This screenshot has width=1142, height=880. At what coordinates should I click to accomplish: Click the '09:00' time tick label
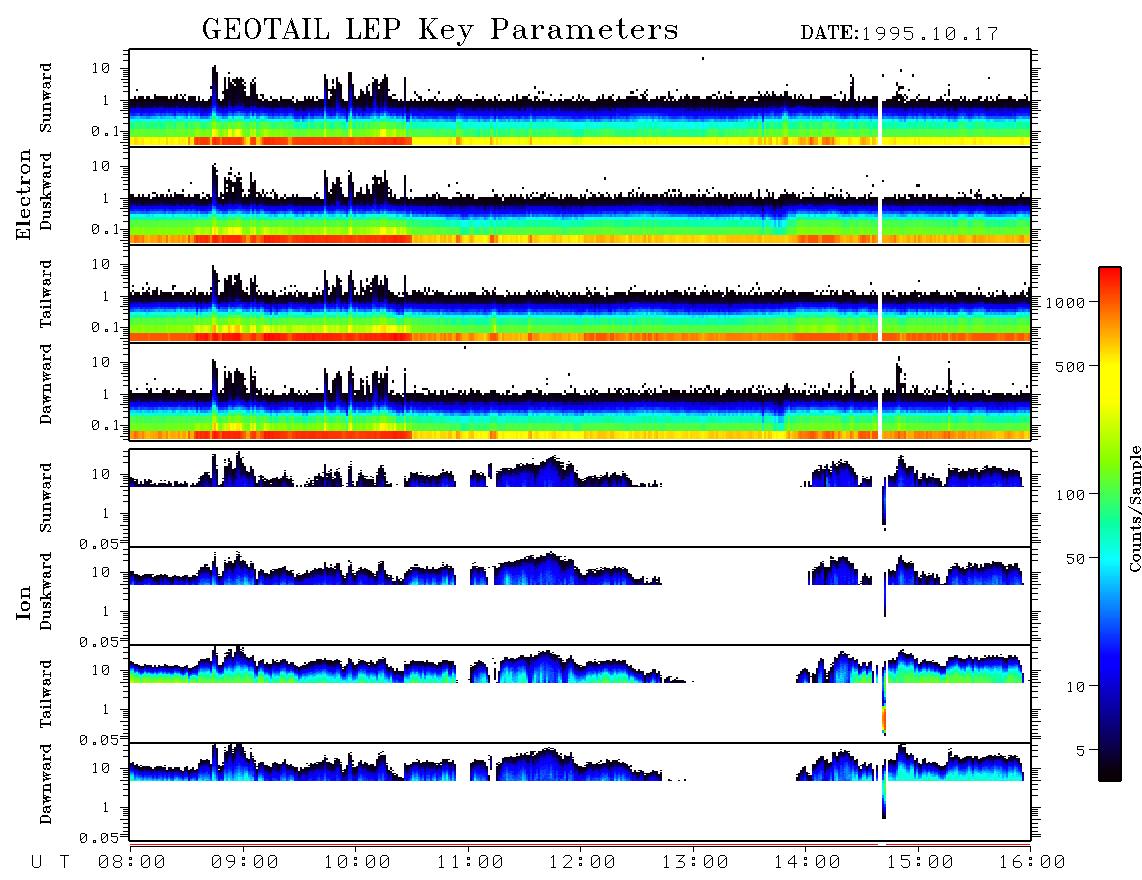(x=245, y=862)
